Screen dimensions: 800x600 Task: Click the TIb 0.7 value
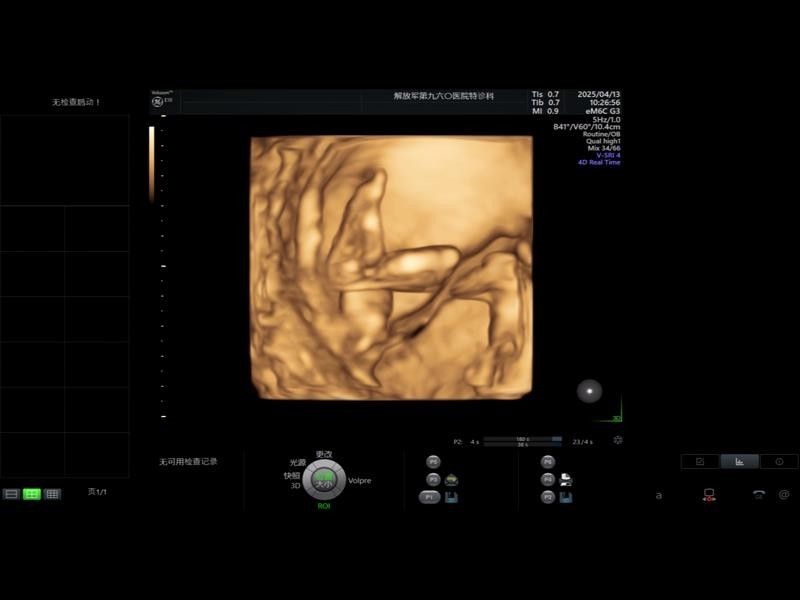click(x=545, y=103)
